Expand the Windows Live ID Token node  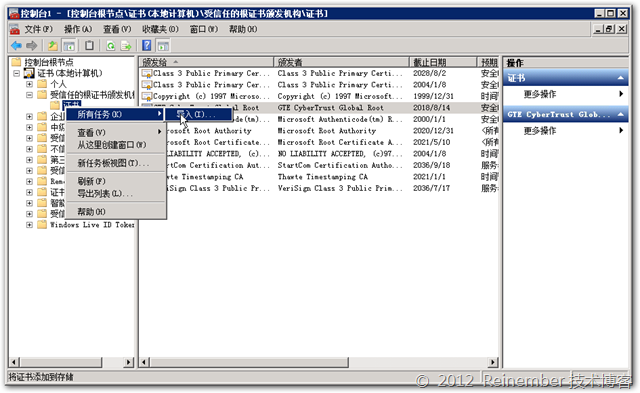tap(29, 225)
